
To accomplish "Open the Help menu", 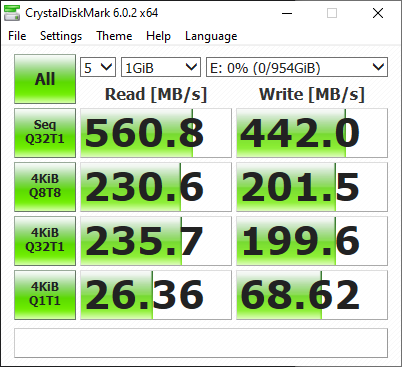I will [x=158, y=36].
